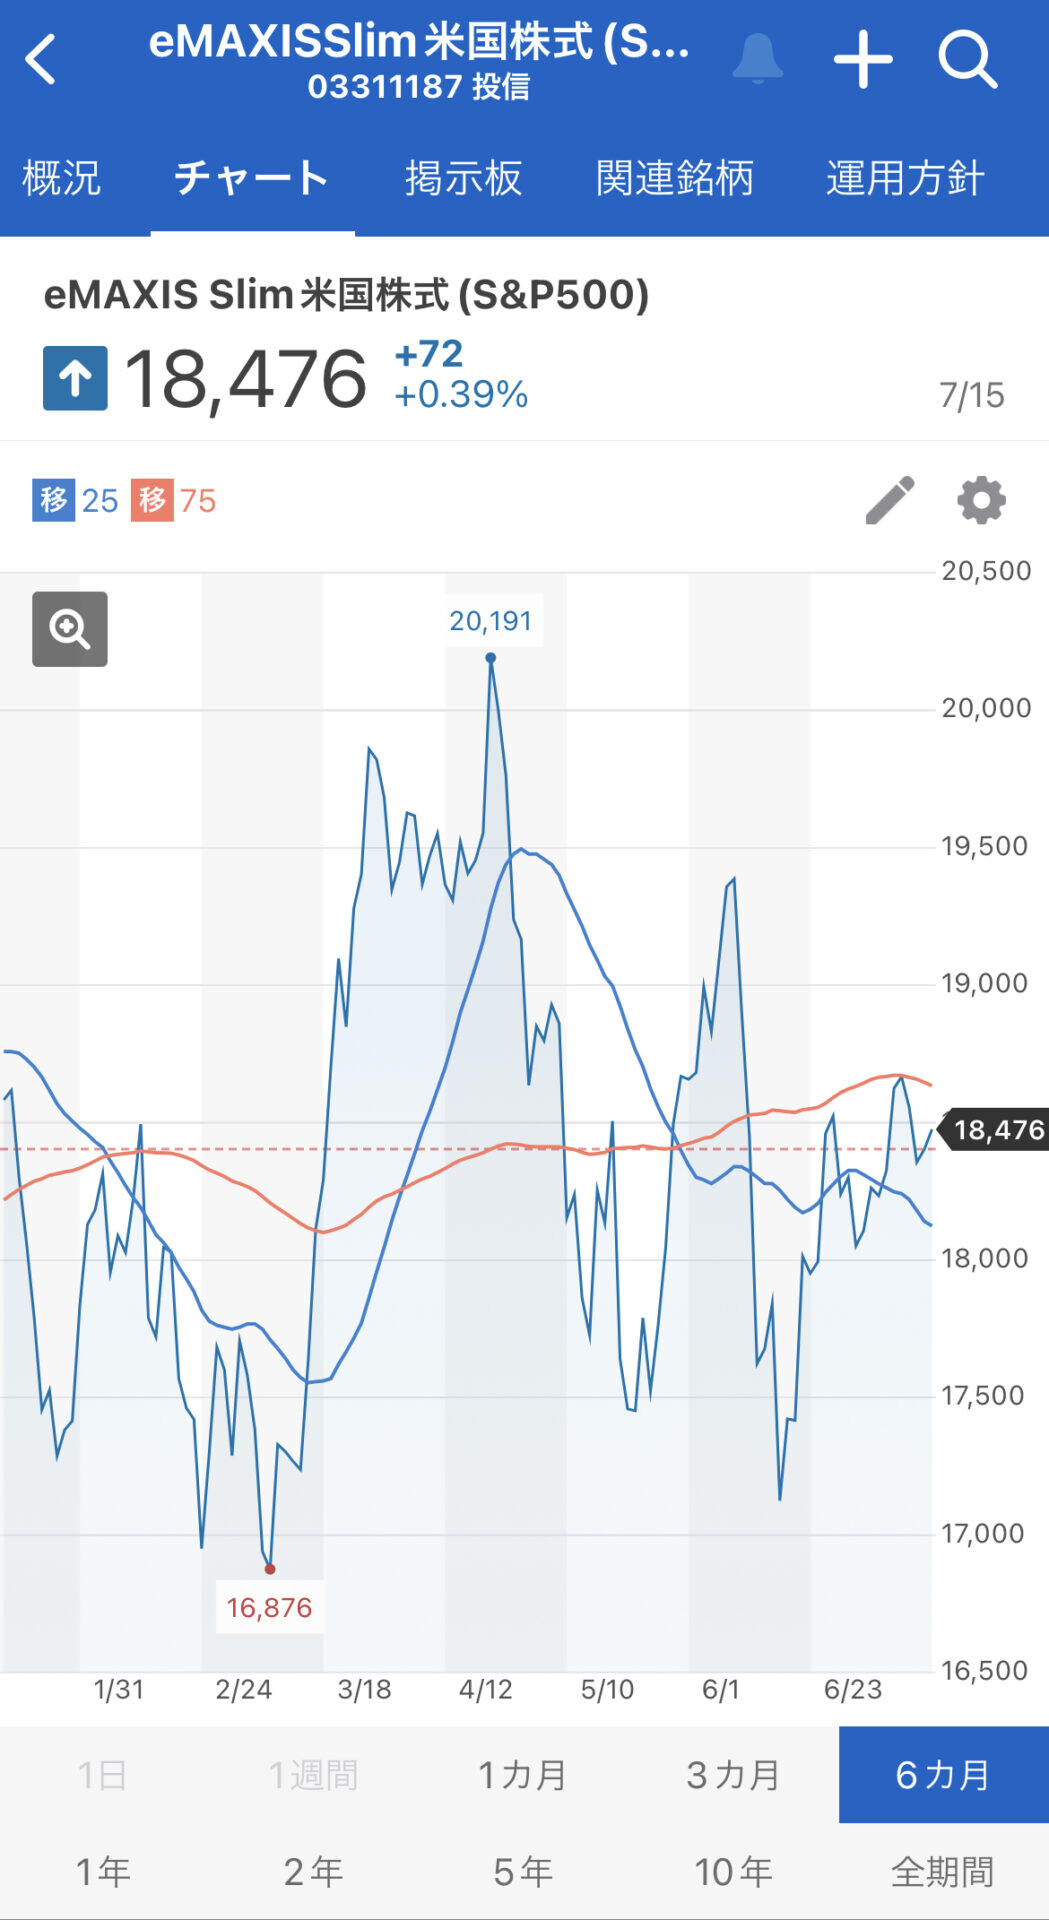Tap the notification bell icon
Image resolution: width=1049 pixels, height=1920 pixels.
[757, 59]
